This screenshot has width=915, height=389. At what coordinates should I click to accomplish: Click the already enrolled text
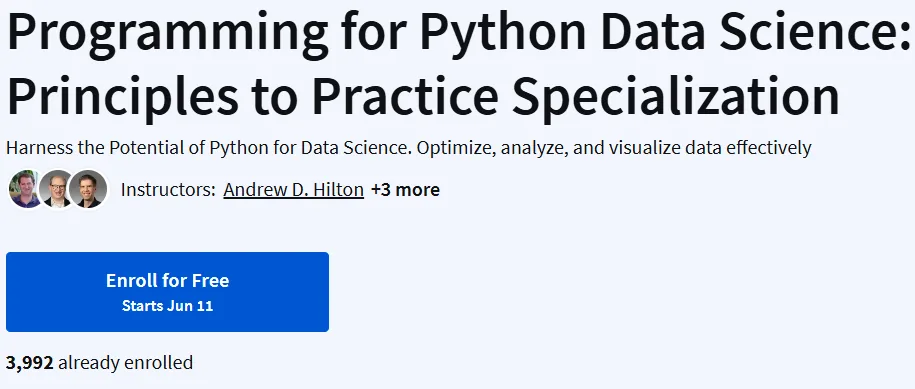click(125, 363)
